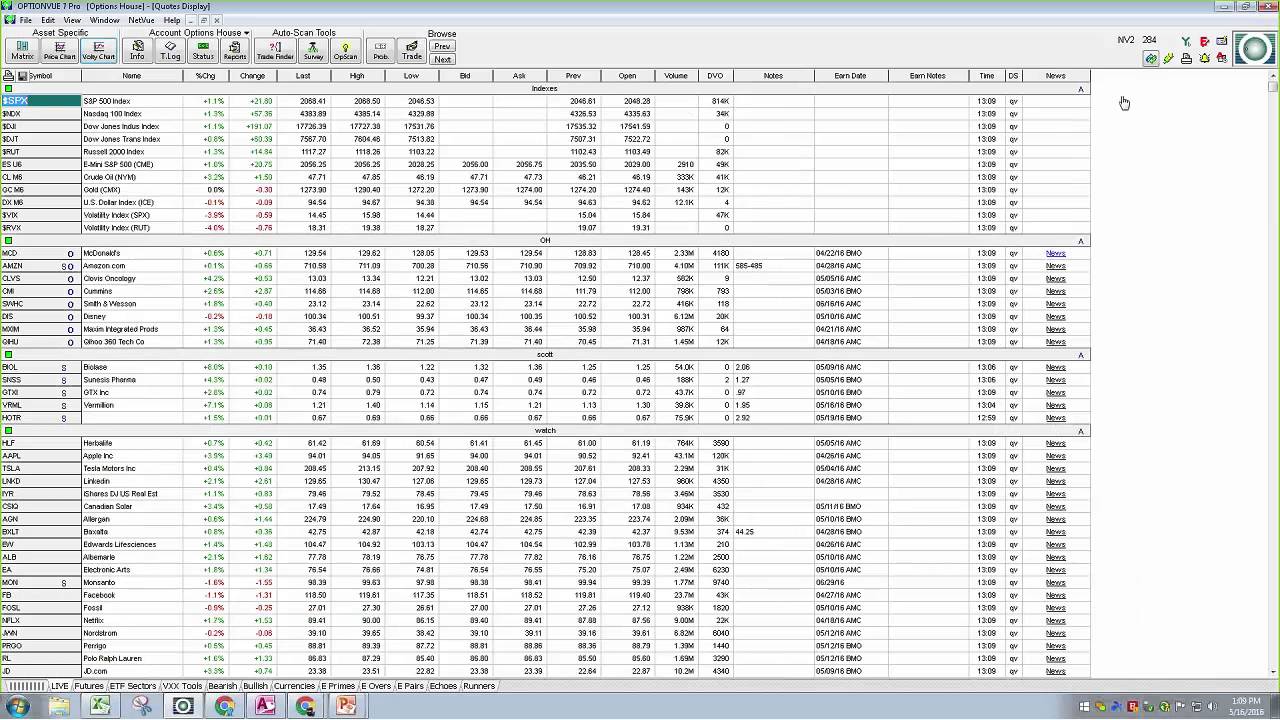Collapse the Indexes group using its A marker
Screen dimensions: 1280x720
pyautogui.click(x=1080, y=90)
